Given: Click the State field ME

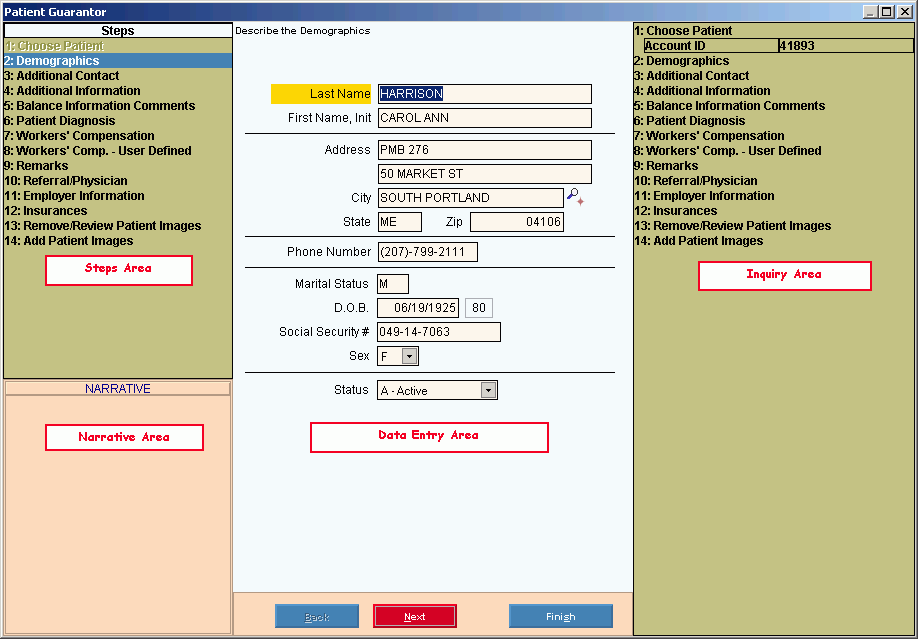Looking at the screenshot, I should pyautogui.click(x=399, y=222).
